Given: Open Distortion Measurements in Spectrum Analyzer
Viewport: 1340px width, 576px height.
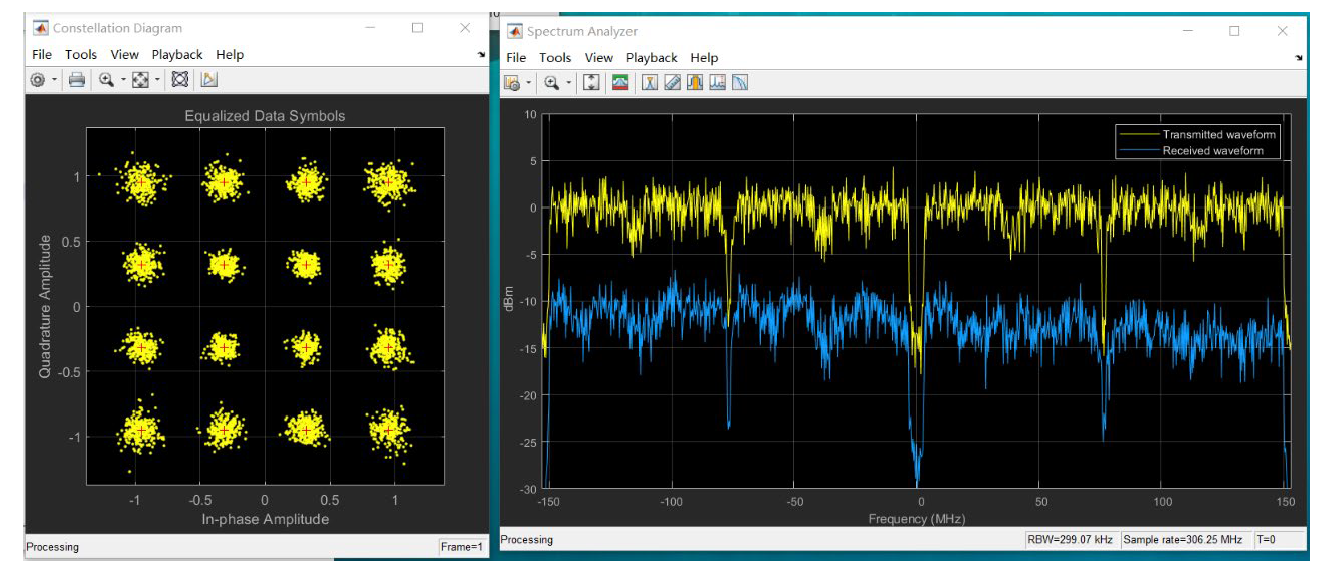Looking at the screenshot, I should [717, 83].
